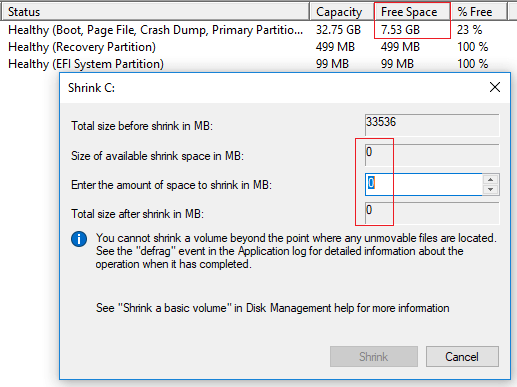Close the Shrink C: dialog
The image size is (517, 387).
tap(495, 87)
